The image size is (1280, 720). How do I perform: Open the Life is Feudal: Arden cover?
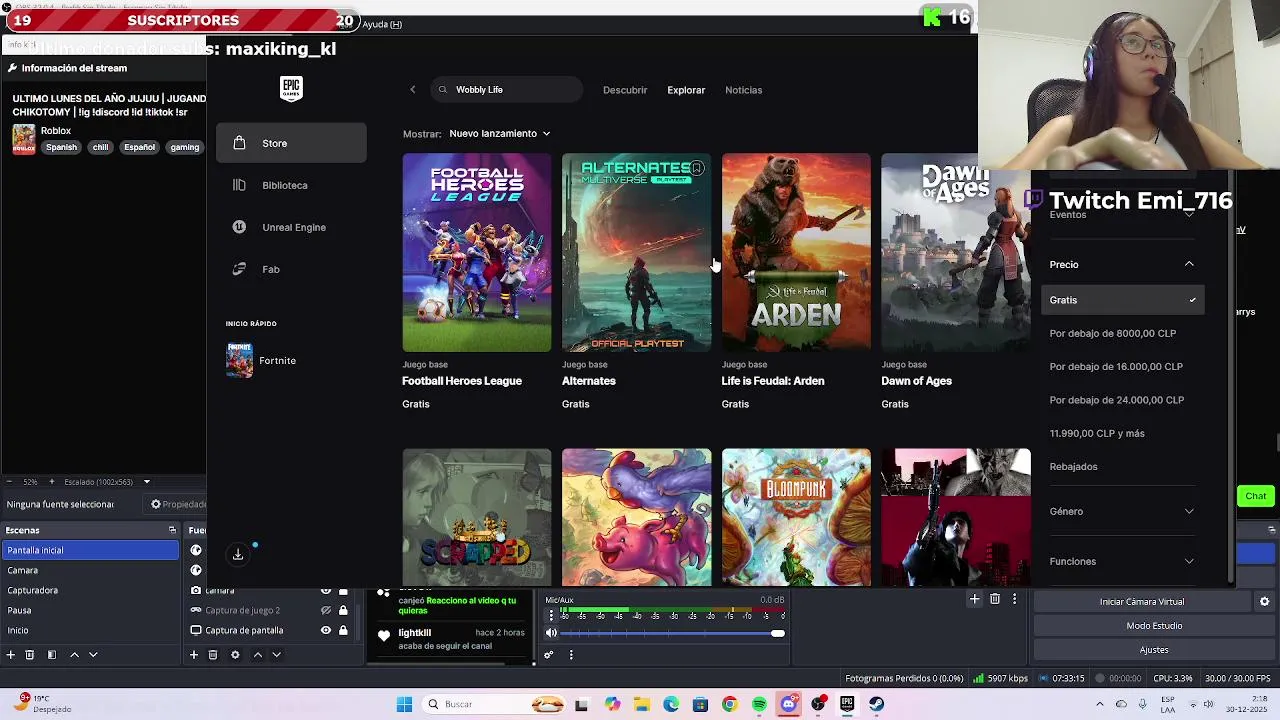coord(796,252)
